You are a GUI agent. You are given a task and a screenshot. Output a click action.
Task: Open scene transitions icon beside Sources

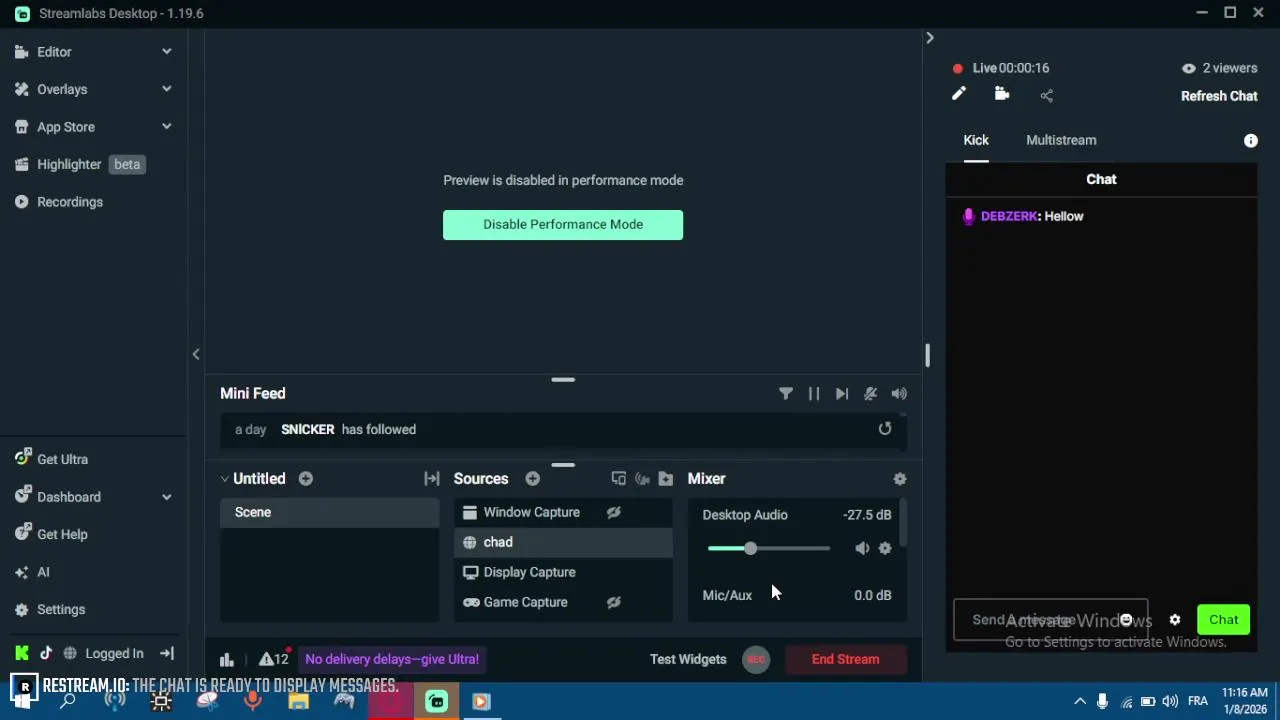[x=432, y=479]
